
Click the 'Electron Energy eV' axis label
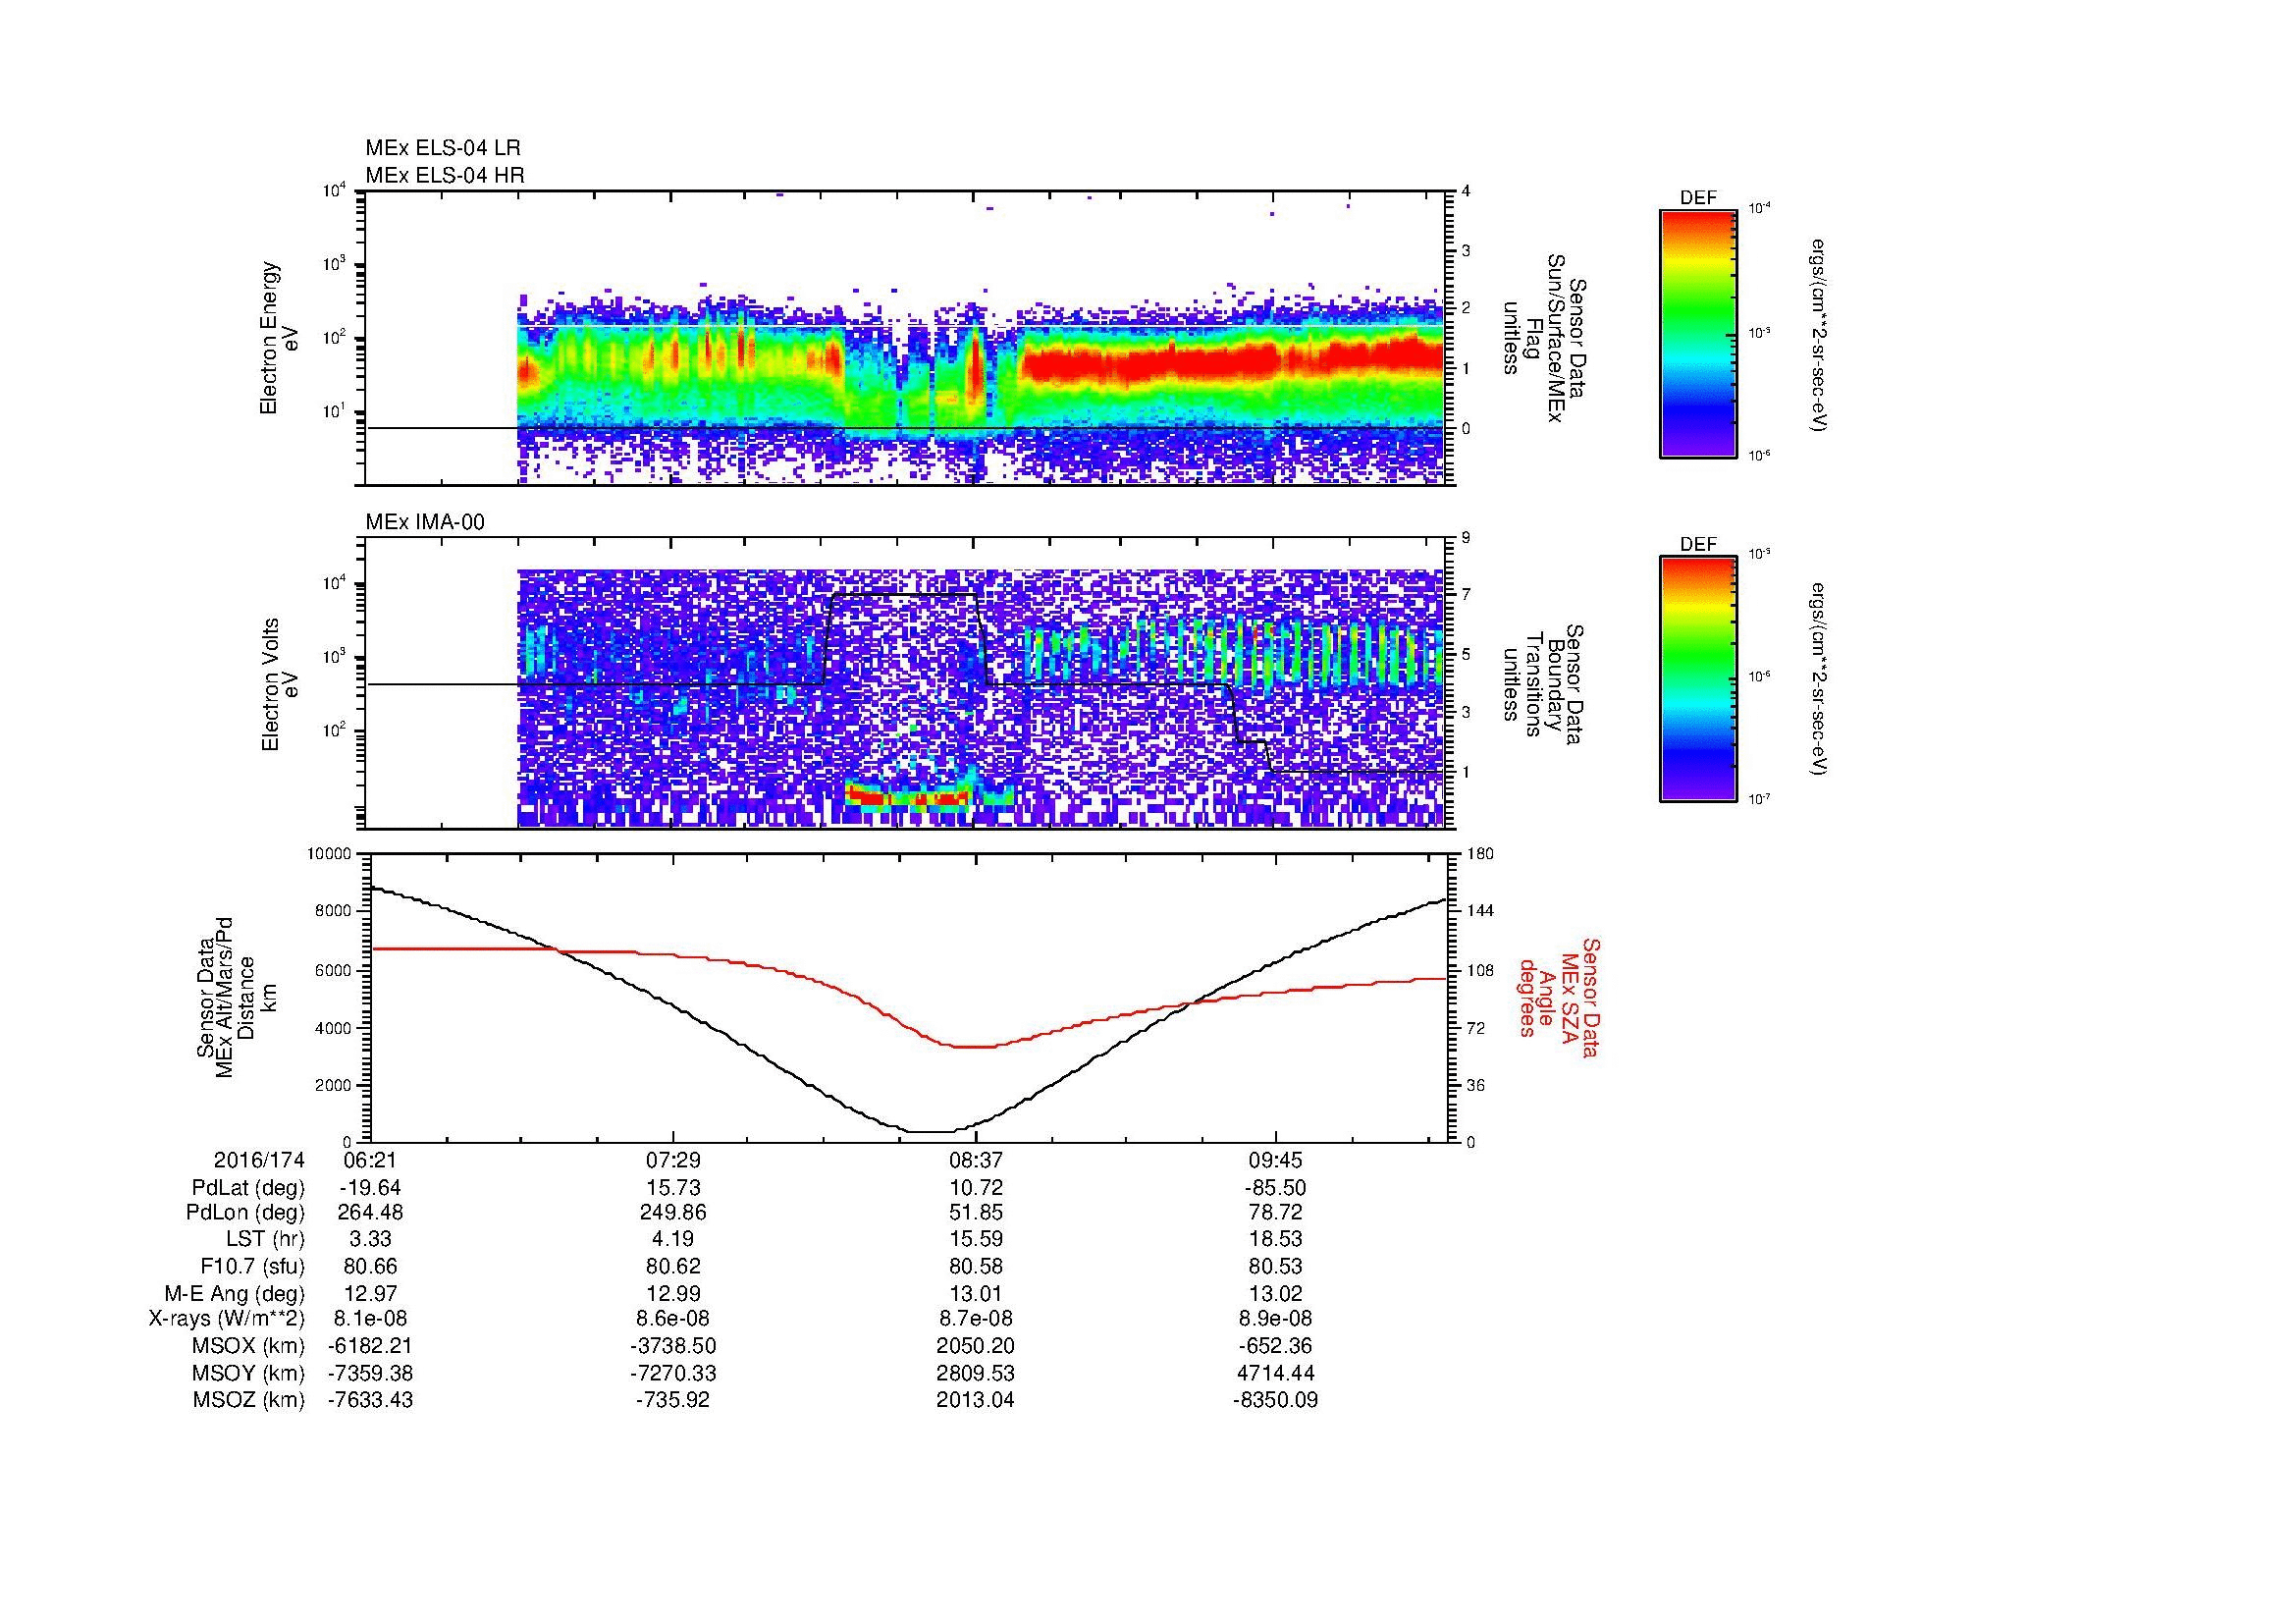click(279, 338)
